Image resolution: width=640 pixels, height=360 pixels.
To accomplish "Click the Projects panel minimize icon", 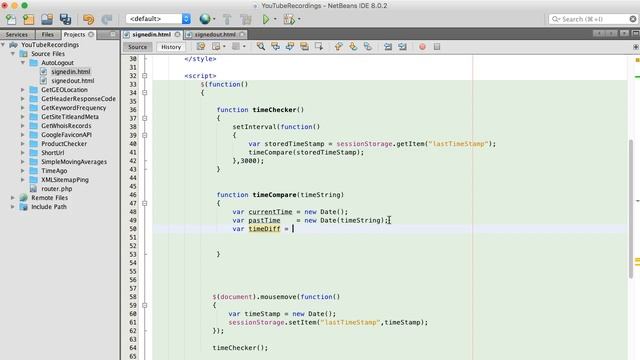I will (x=113, y=35).
